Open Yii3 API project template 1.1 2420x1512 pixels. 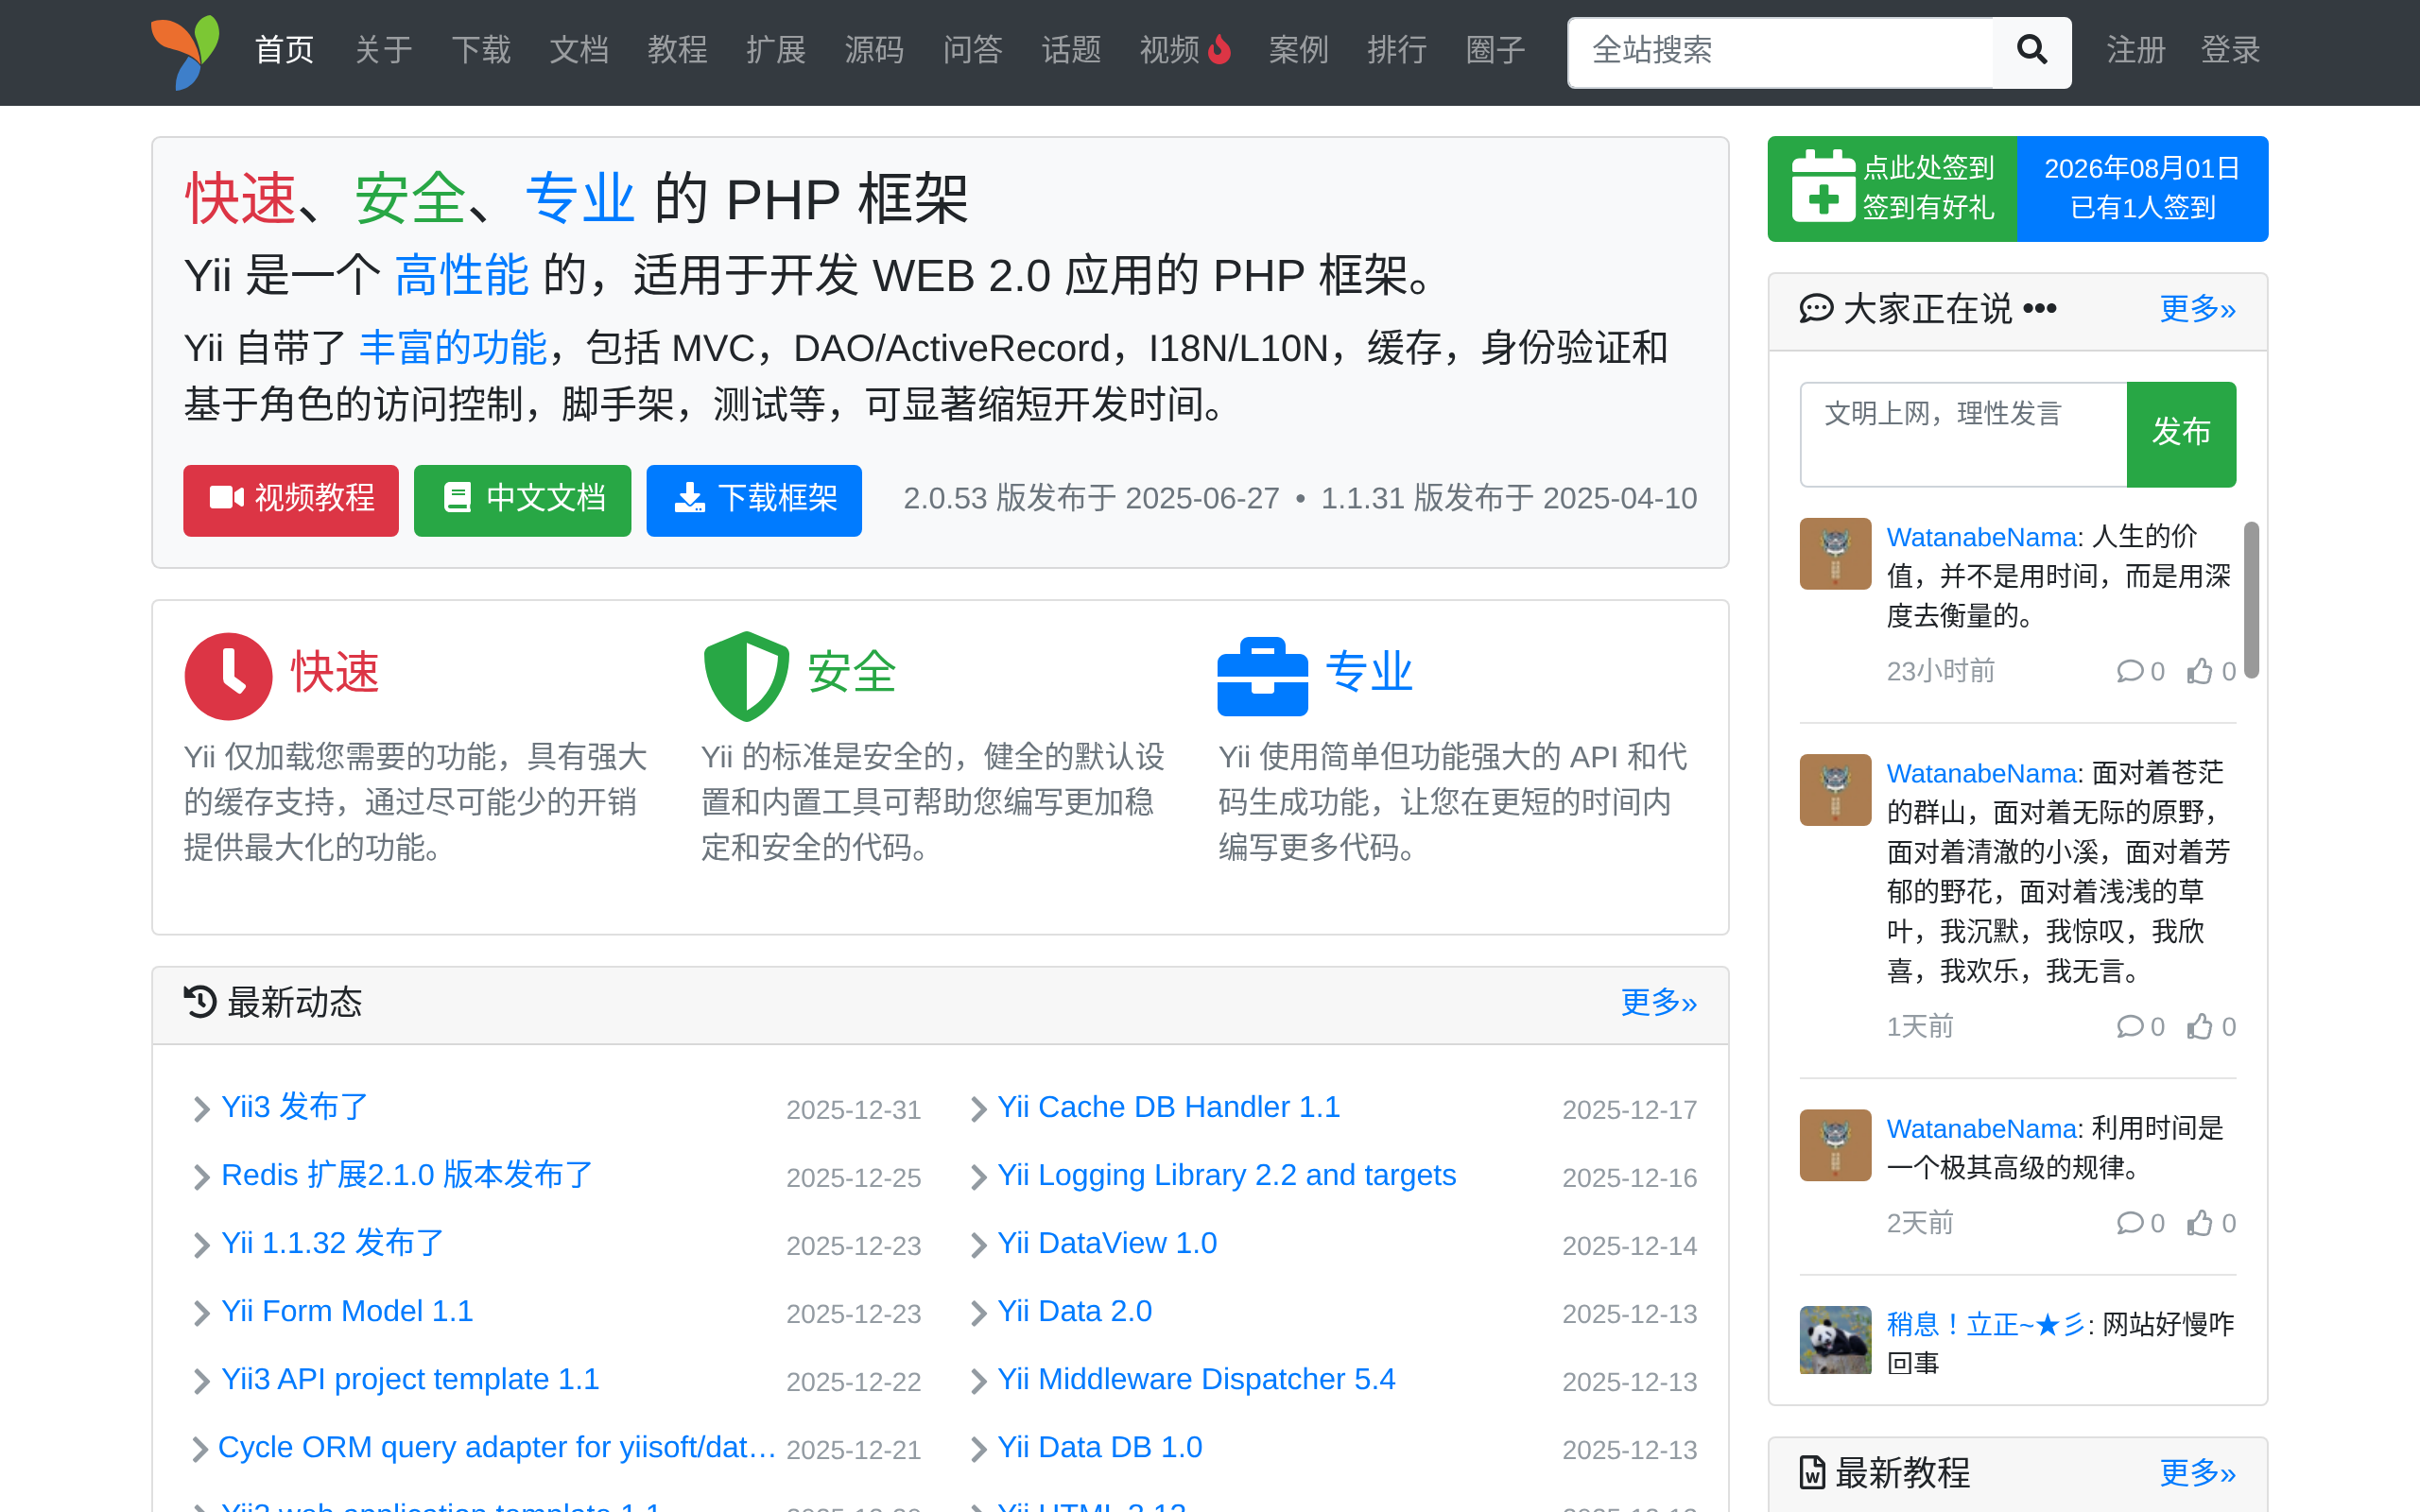pos(410,1379)
